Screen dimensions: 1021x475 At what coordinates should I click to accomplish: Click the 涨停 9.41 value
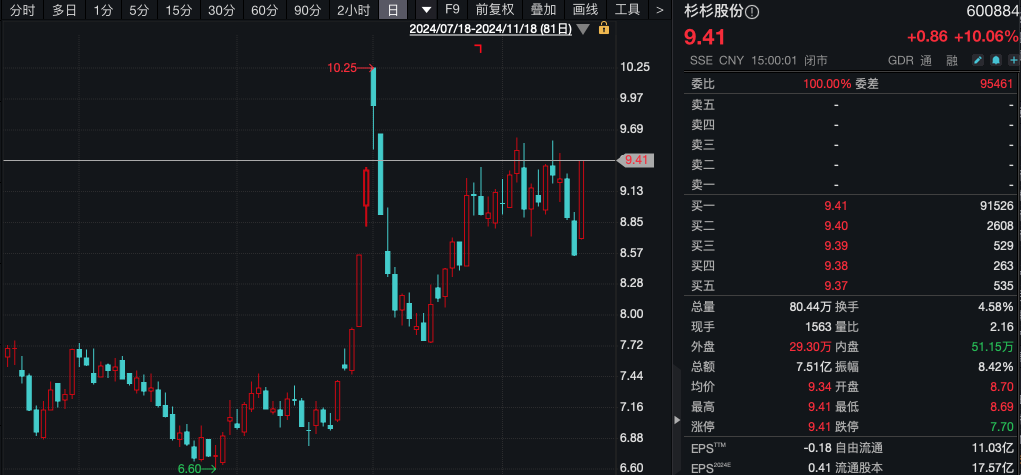(x=820, y=427)
